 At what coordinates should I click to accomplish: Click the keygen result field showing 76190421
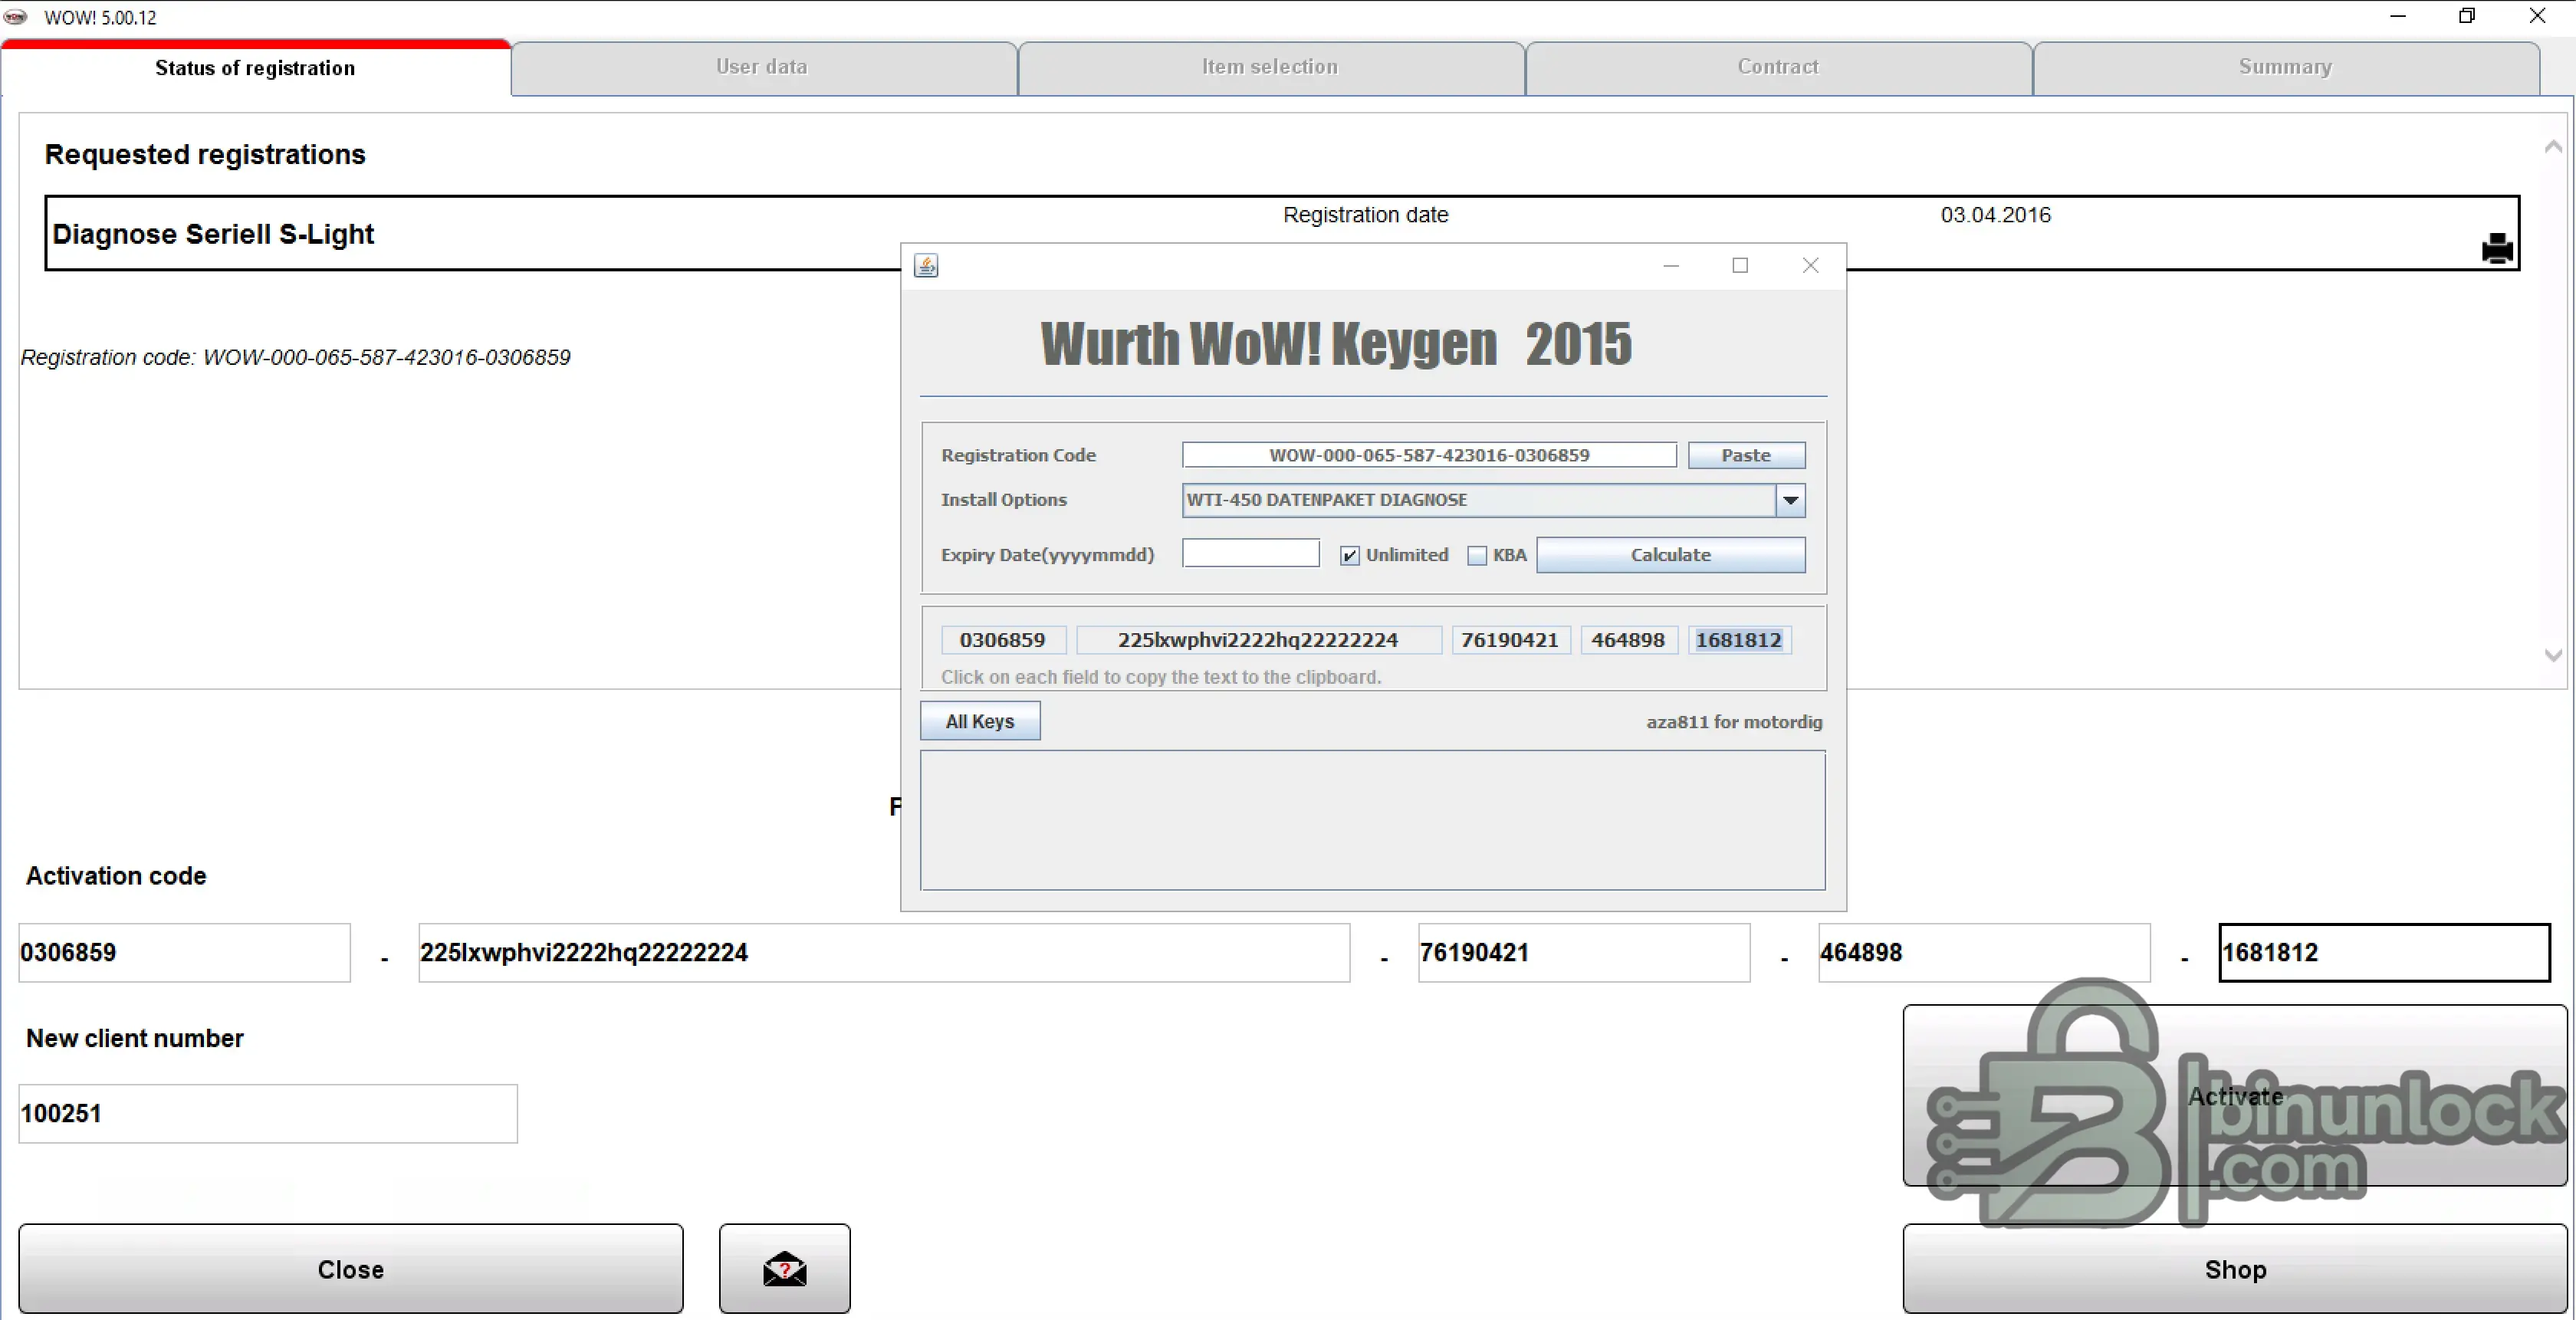click(x=1510, y=640)
